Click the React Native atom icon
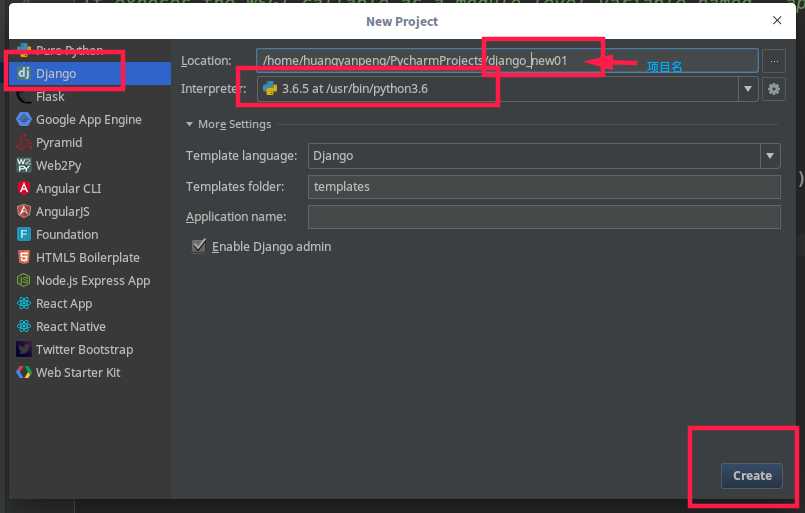Image resolution: width=805 pixels, height=513 pixels. [x=24, y=326]
